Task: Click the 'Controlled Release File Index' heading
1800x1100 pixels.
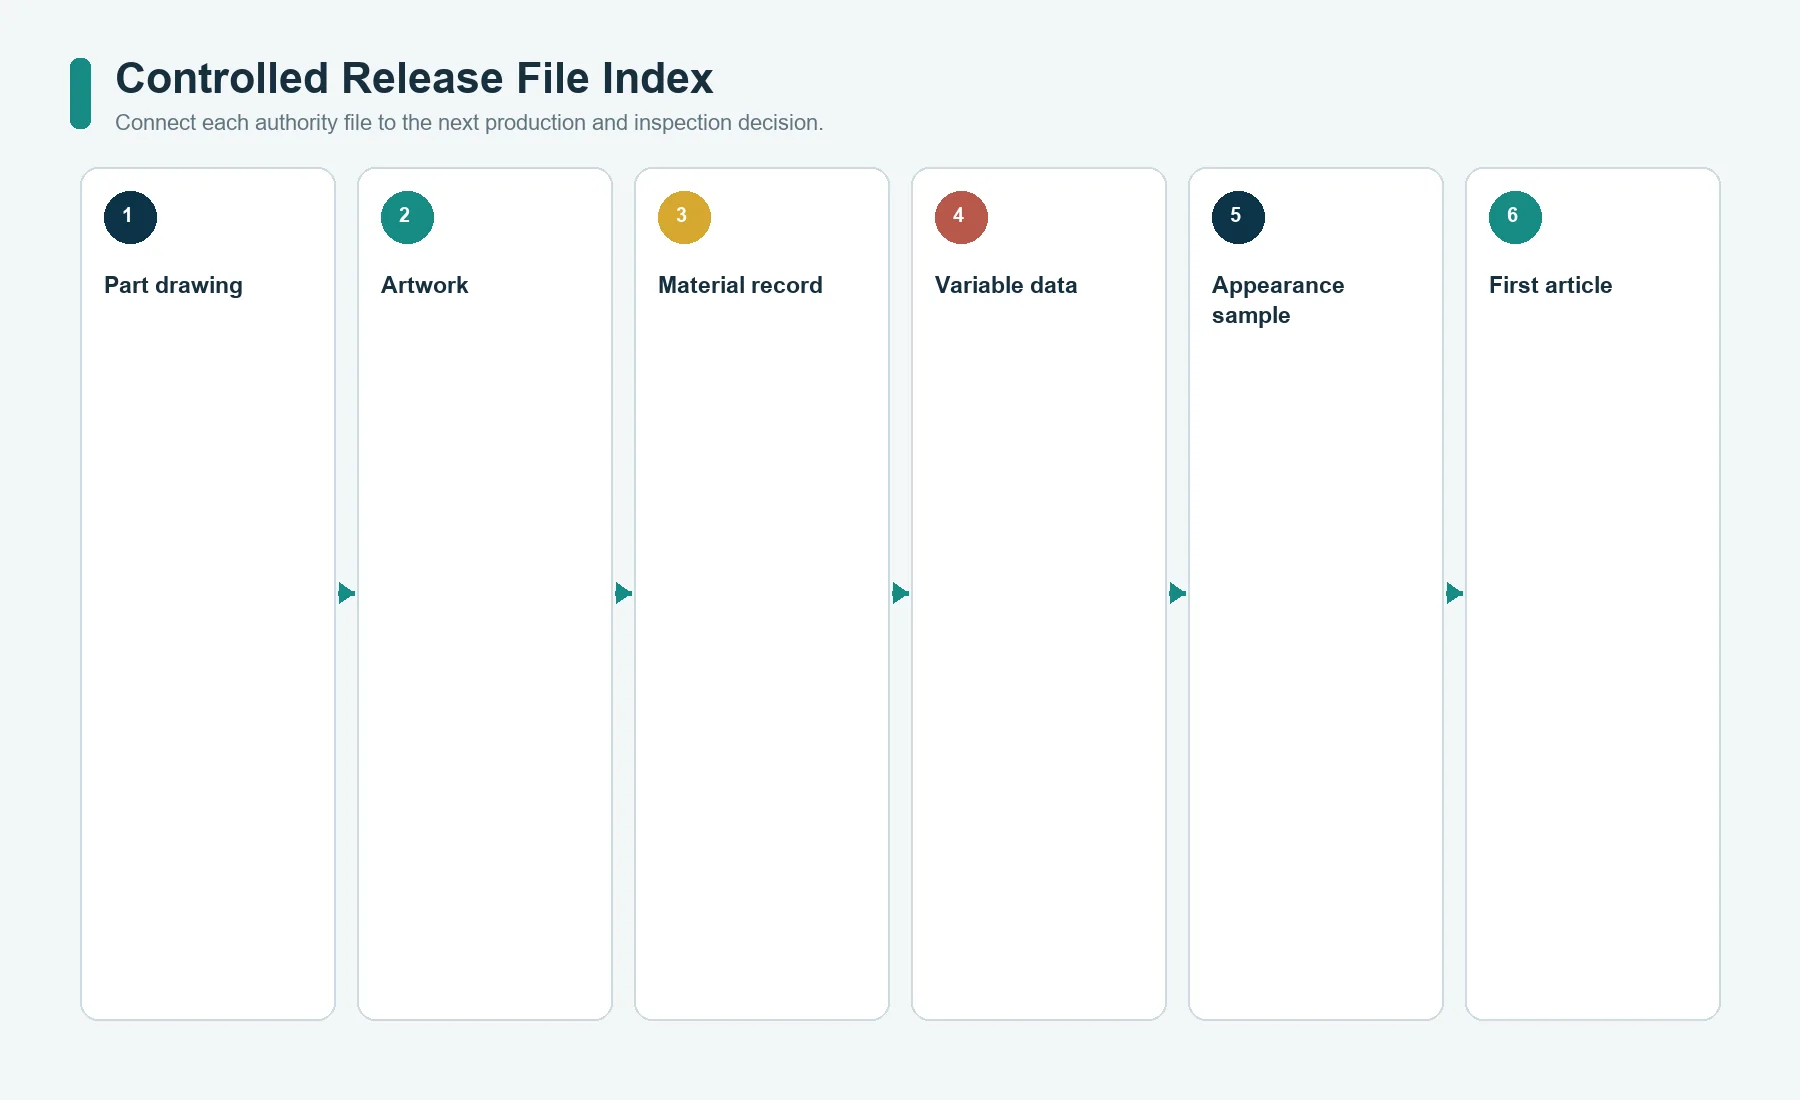Action: point(414,78)
